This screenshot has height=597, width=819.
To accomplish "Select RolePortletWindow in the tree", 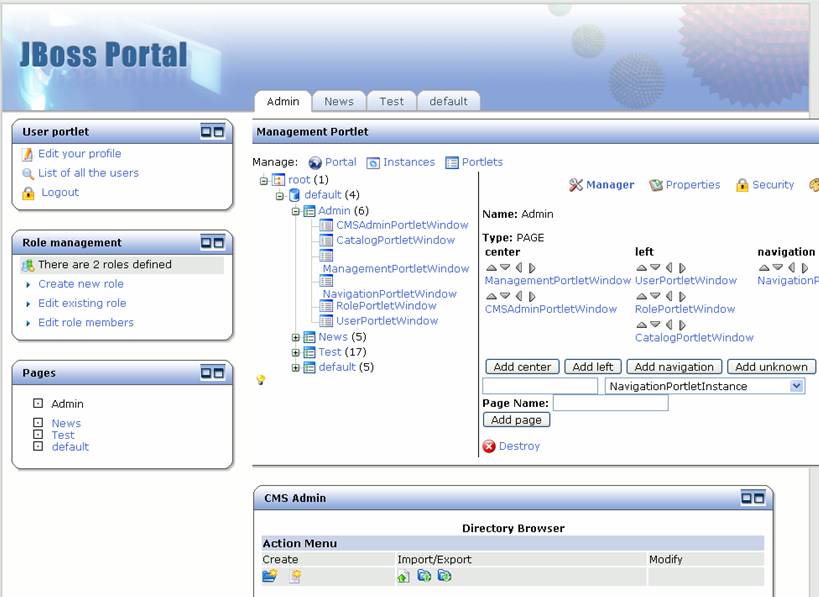I will pos(386,306).
